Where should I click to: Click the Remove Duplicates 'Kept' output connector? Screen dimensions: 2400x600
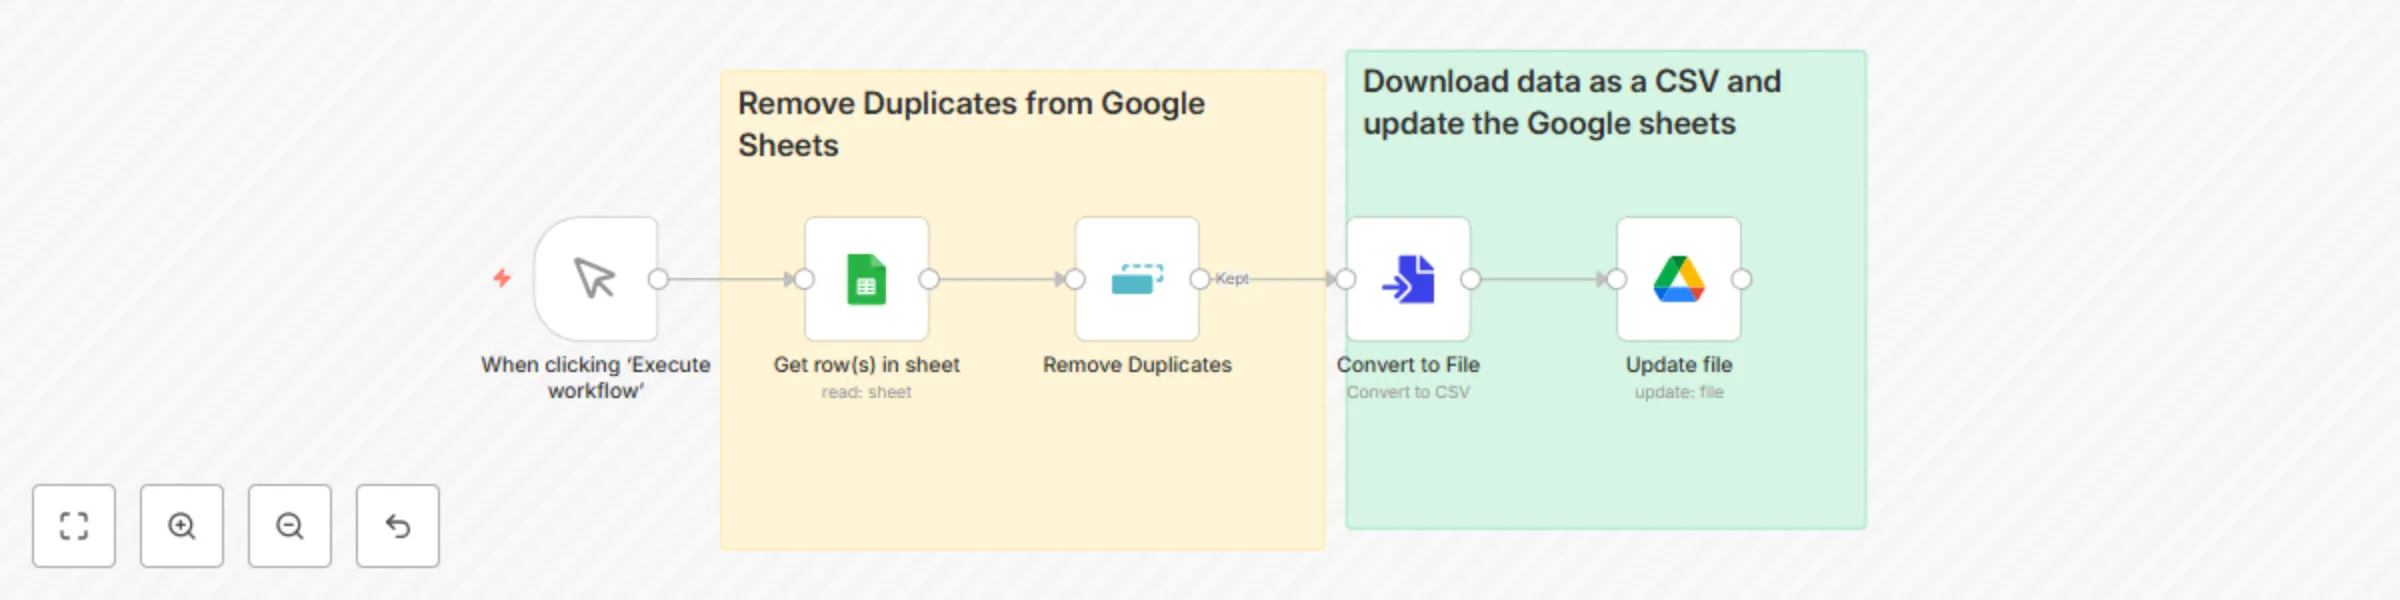[x=1200, y=279]
